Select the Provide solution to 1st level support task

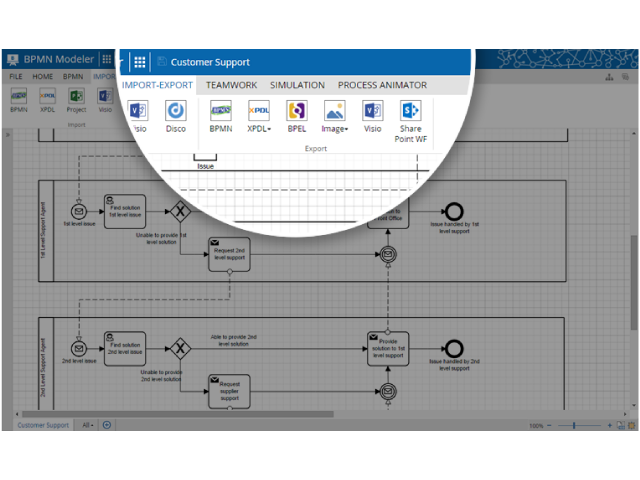point(388,349)
